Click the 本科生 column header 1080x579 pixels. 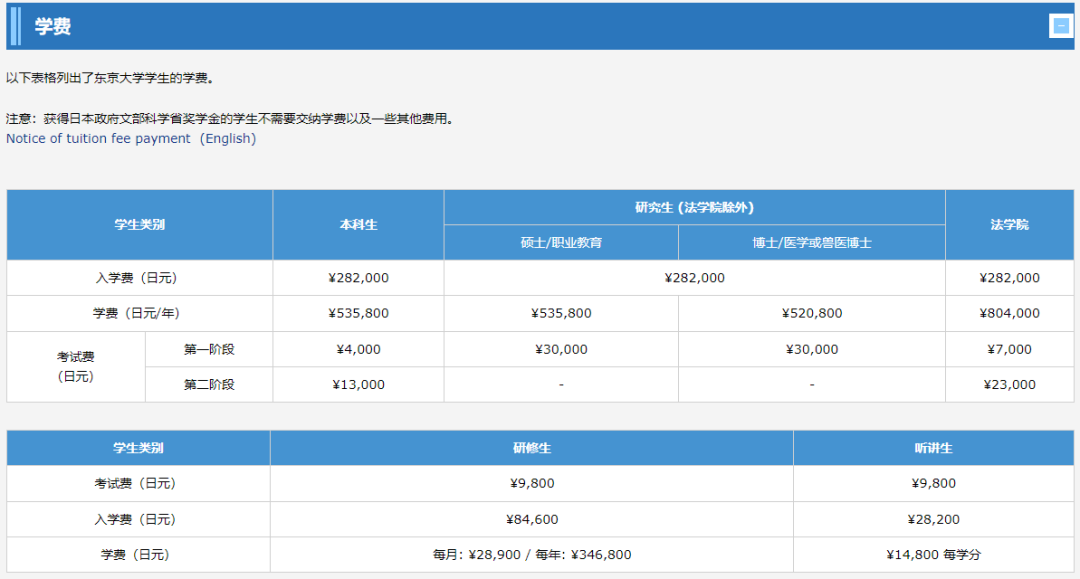(358, 225)
